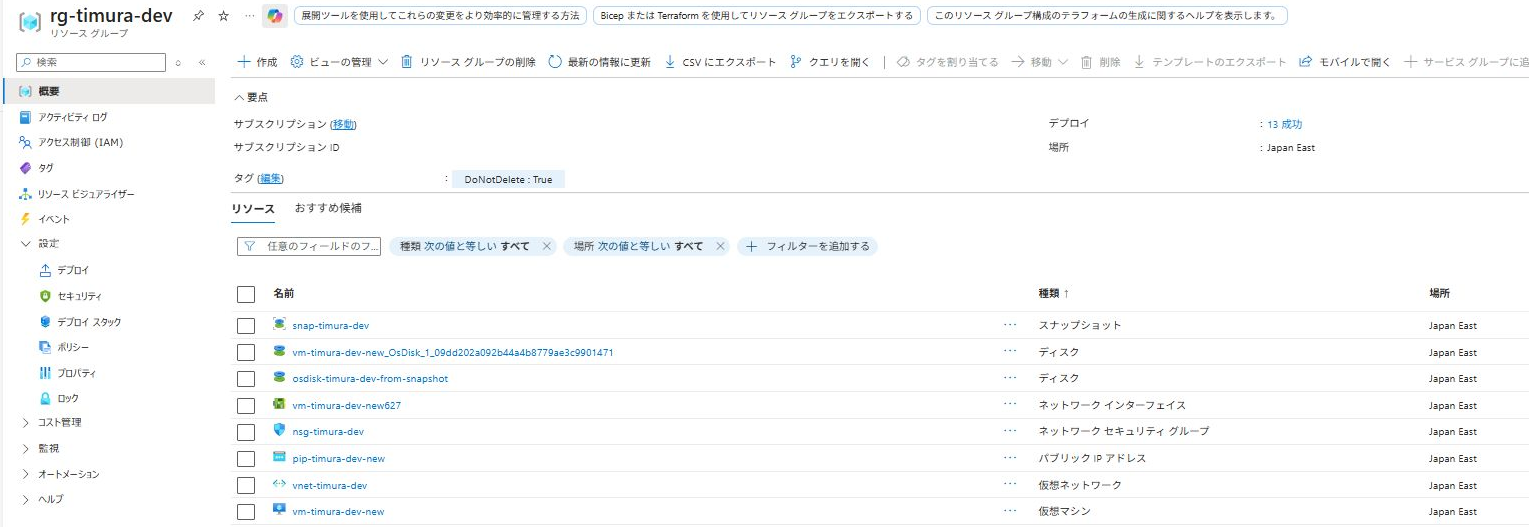Click the vm-timura-dev-new virtual machine icon

[279, 510]
